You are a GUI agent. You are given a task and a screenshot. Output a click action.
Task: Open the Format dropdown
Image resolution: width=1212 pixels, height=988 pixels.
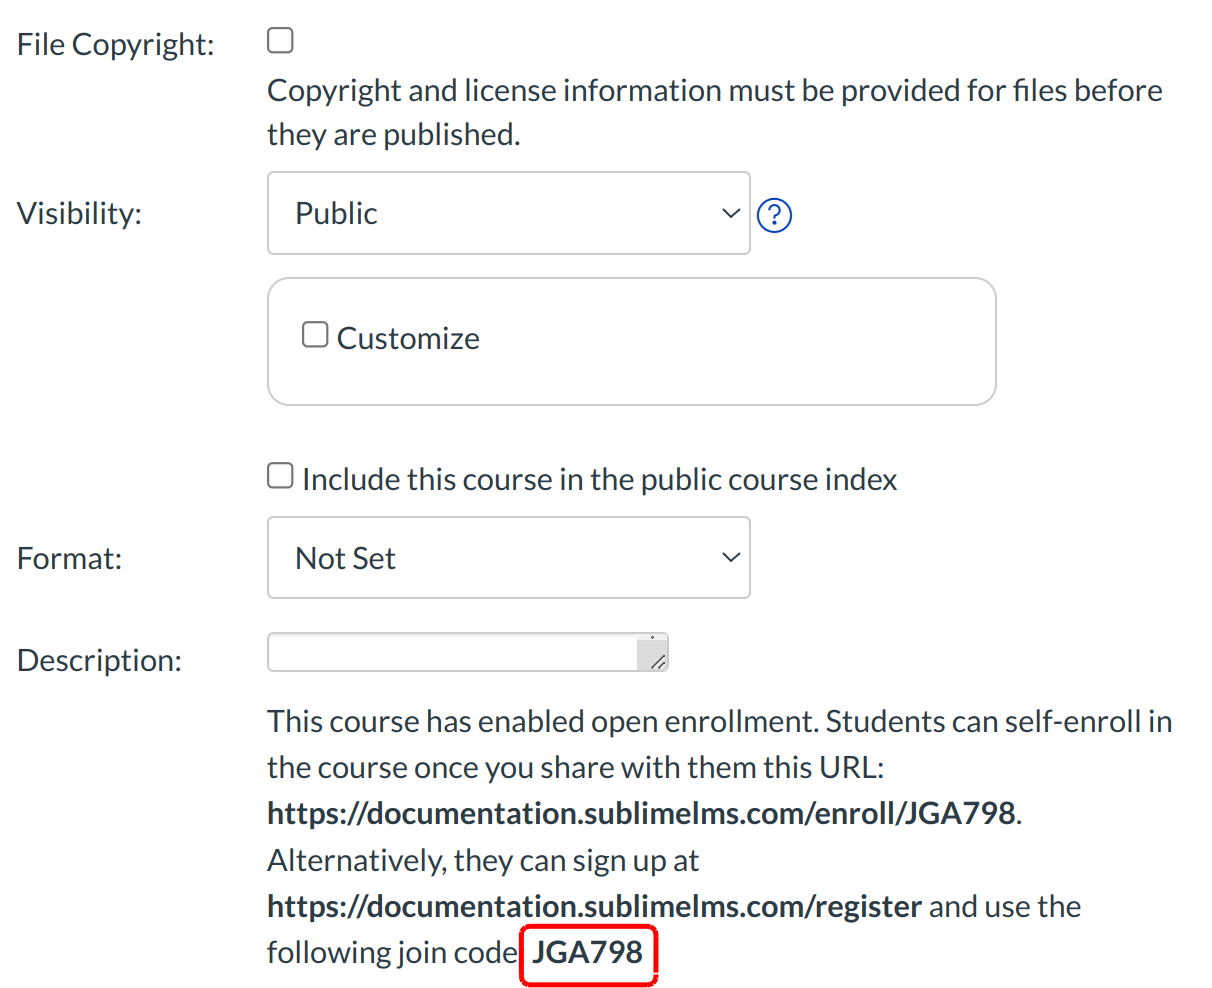(508, 557)
